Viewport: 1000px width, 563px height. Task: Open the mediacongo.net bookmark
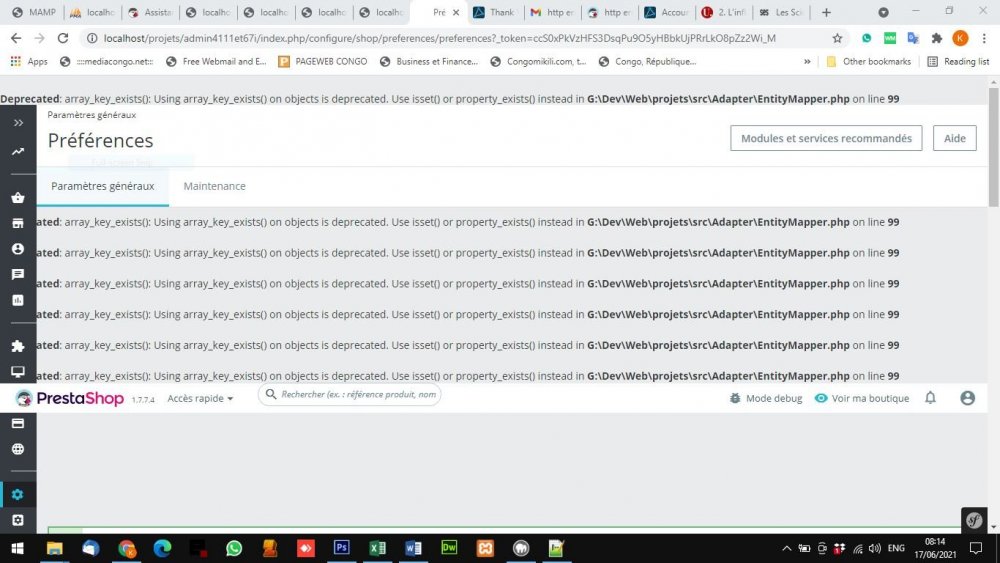(107, 61)
